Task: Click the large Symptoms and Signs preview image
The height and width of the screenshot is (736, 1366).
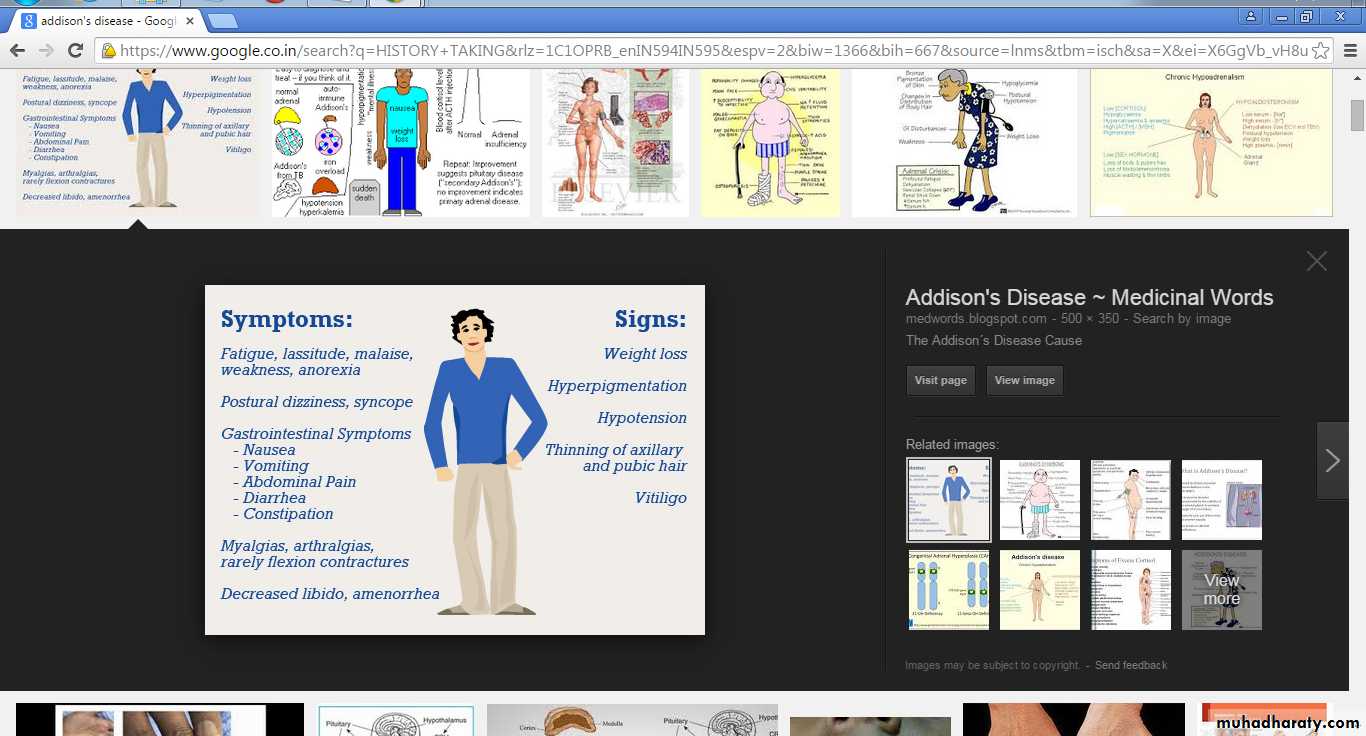Action: tap(454, 460)
